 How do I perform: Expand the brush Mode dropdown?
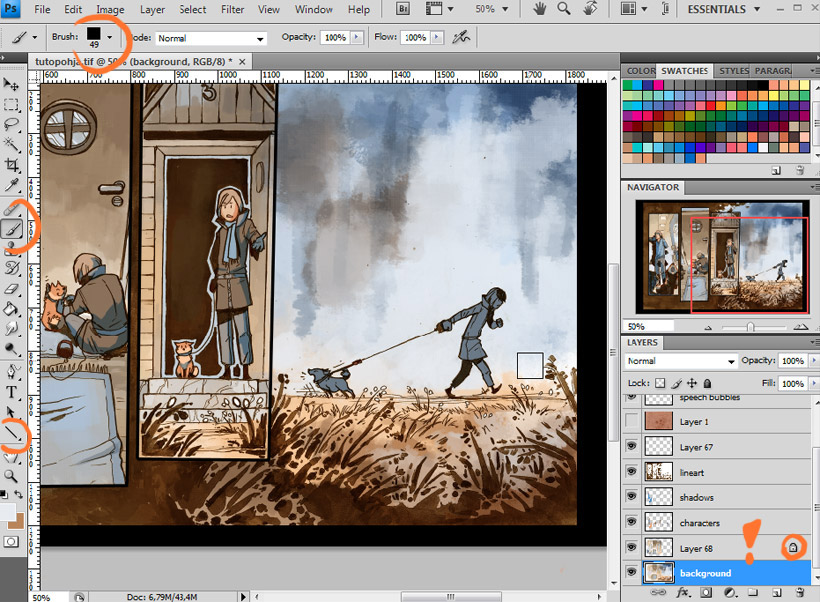[x=211, y=38]
